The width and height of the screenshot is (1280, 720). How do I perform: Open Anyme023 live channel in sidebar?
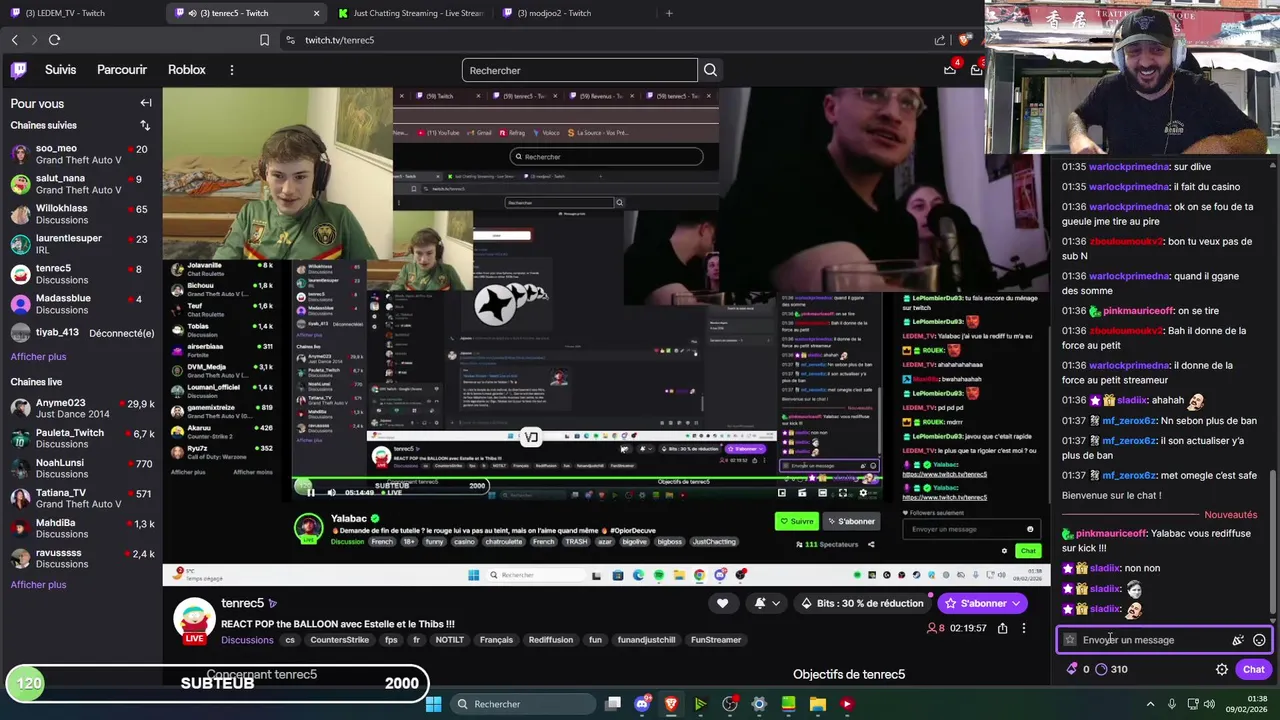pos(80,408)
